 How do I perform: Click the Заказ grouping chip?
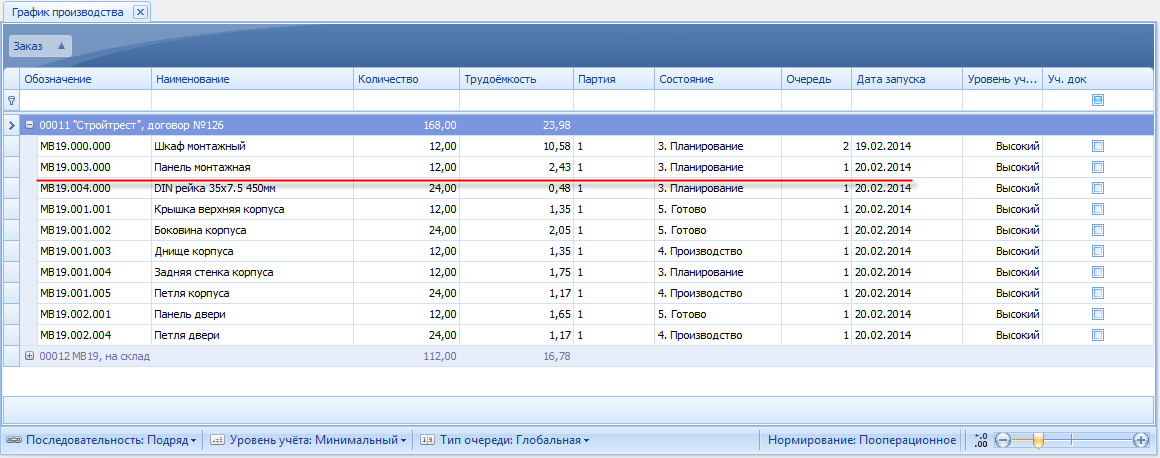coord(40,46)
